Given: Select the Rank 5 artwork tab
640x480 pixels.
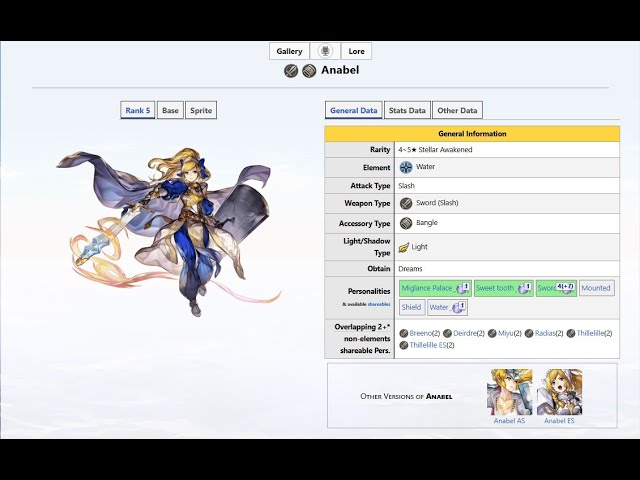Looking at the screenshot, I should (x=138, y=110).
